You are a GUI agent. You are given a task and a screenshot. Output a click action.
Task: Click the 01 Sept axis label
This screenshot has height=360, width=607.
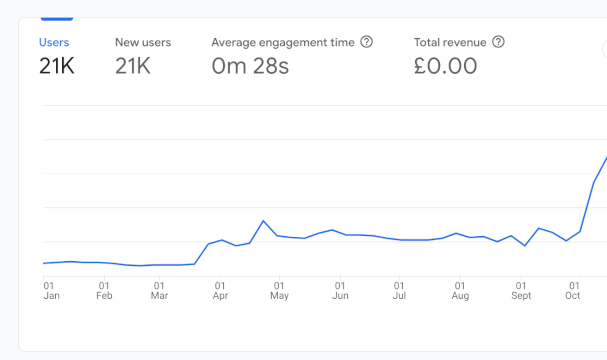[521, 291]
